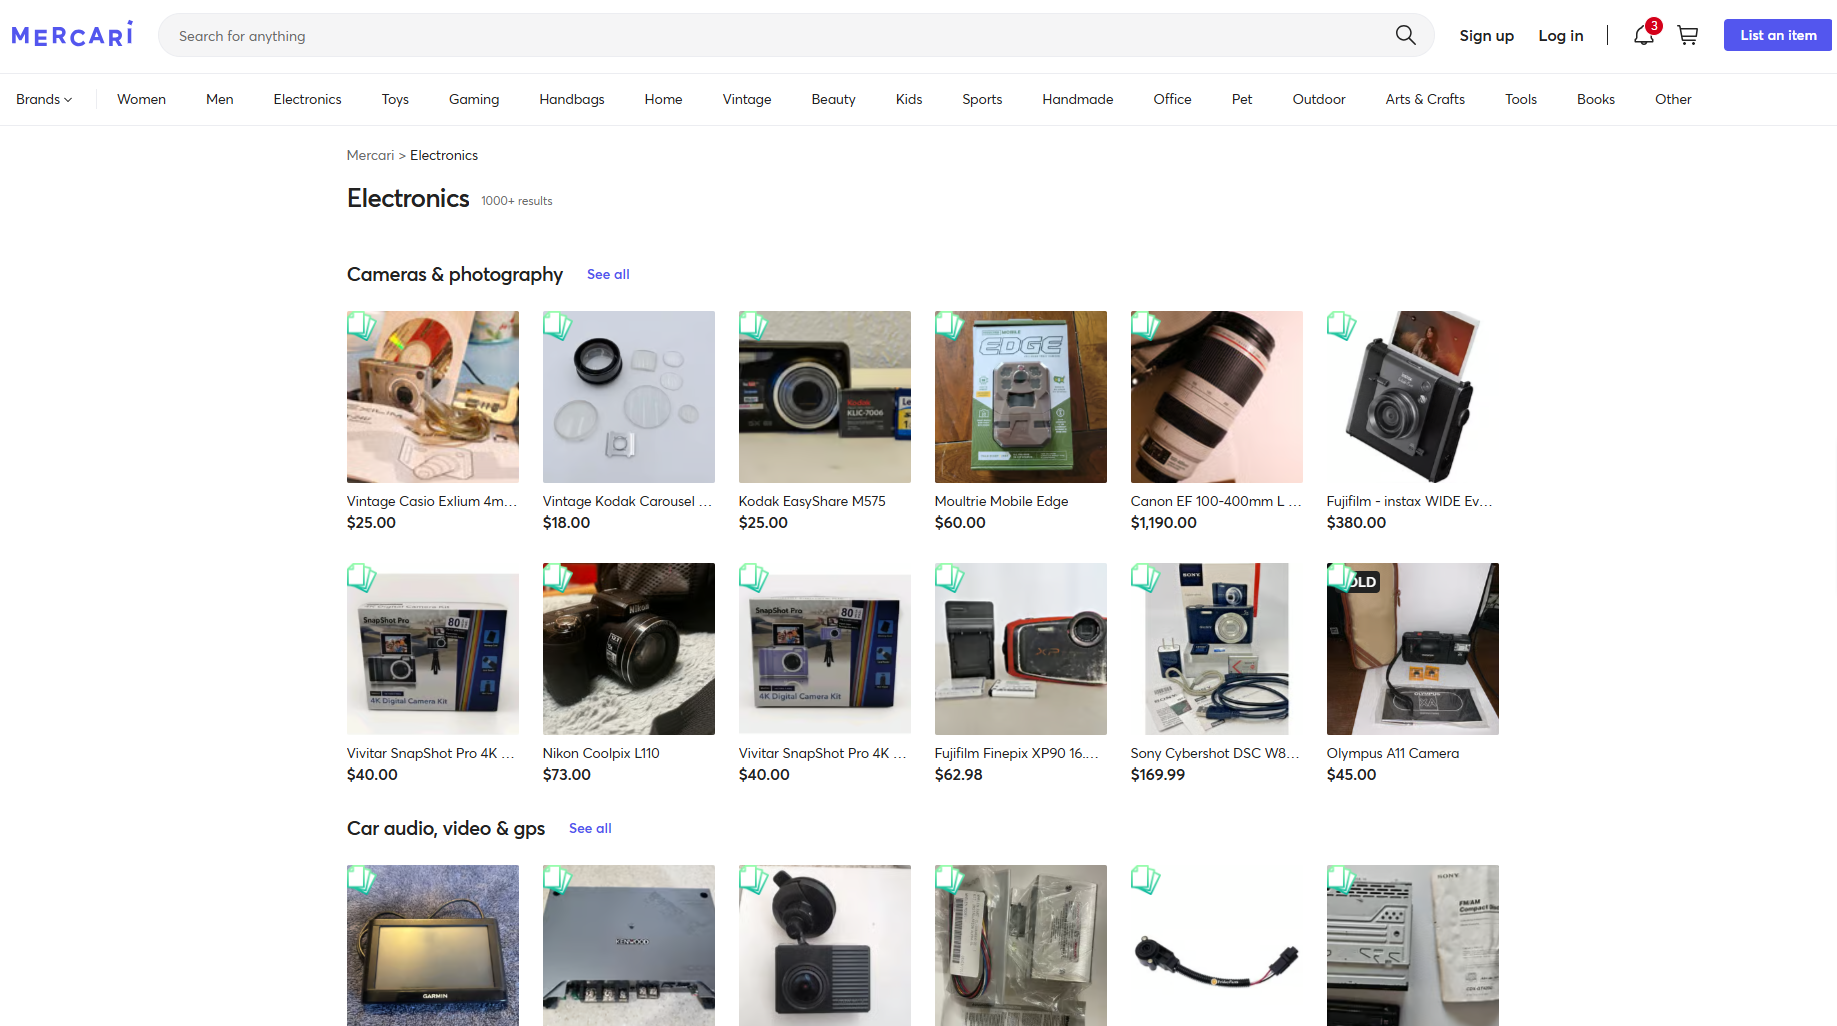1837x1026 pixels.
Task: Open the Other category
Action: click(x=1673, y=99)
